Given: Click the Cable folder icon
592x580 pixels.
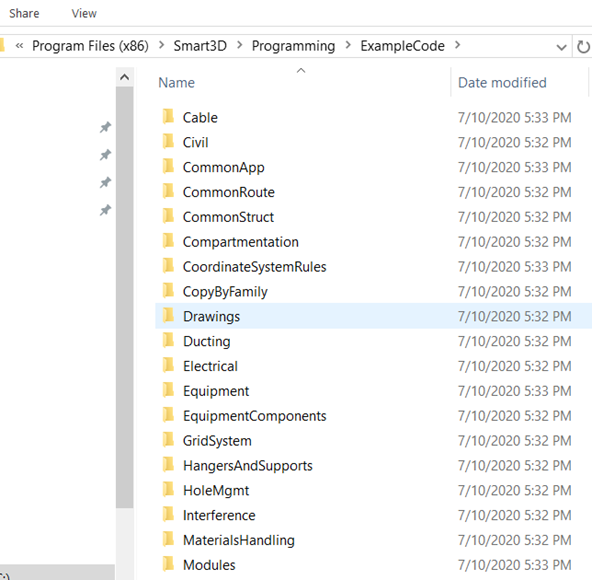Looking at the screenshot, I should pyautogui.click(x=168, y=117).
